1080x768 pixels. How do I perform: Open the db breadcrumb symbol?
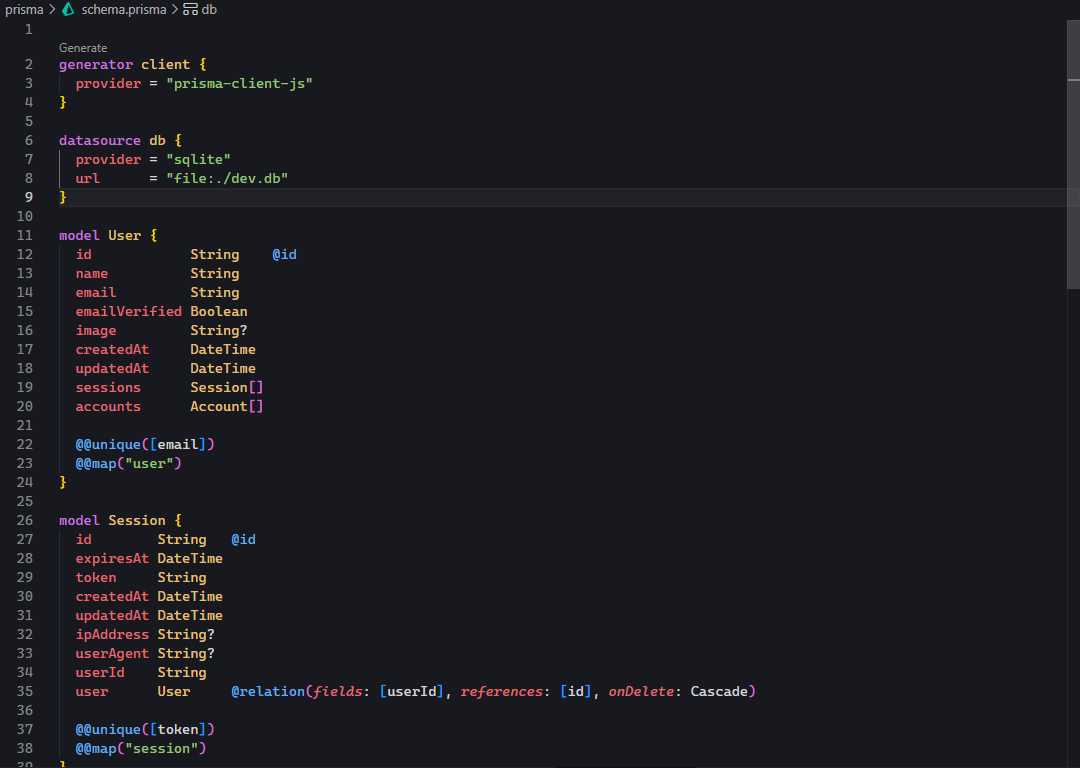point(209,10)
